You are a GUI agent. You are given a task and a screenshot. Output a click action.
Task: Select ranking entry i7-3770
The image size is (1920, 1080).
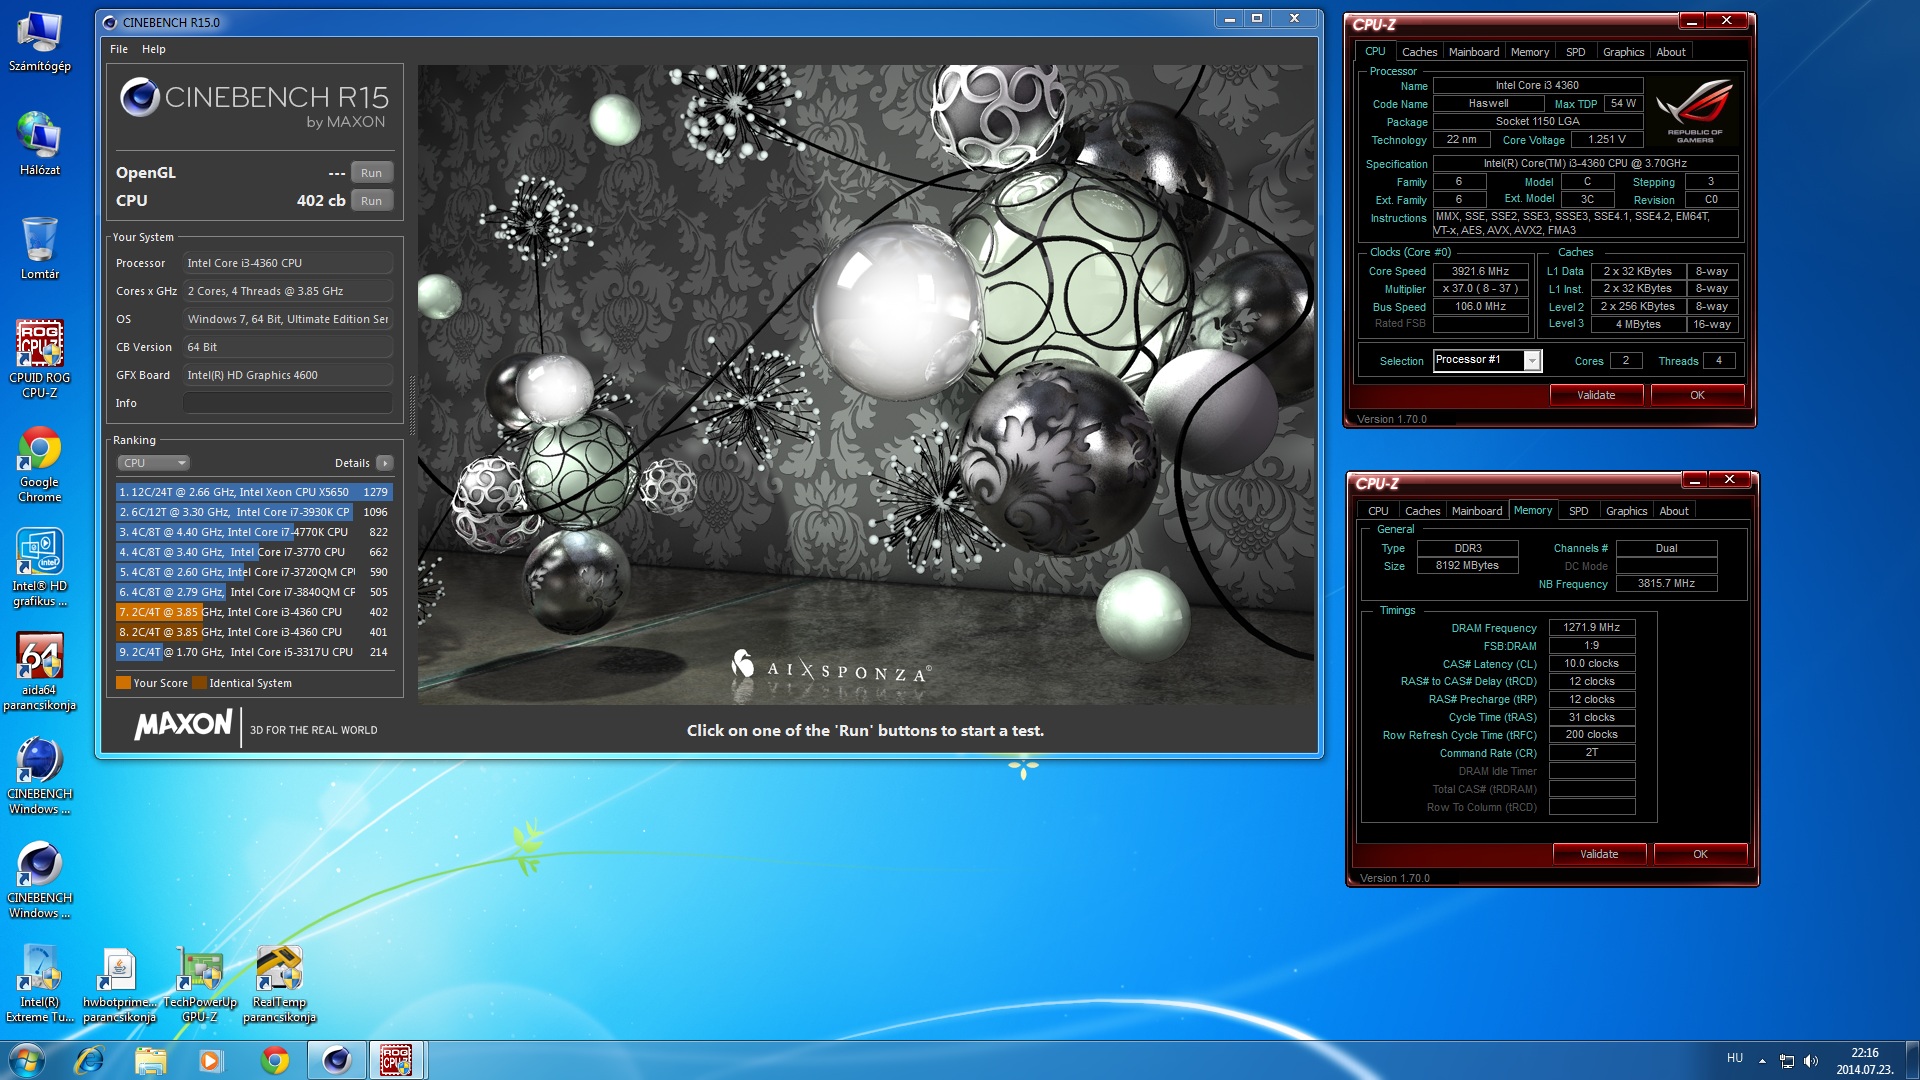254,552
